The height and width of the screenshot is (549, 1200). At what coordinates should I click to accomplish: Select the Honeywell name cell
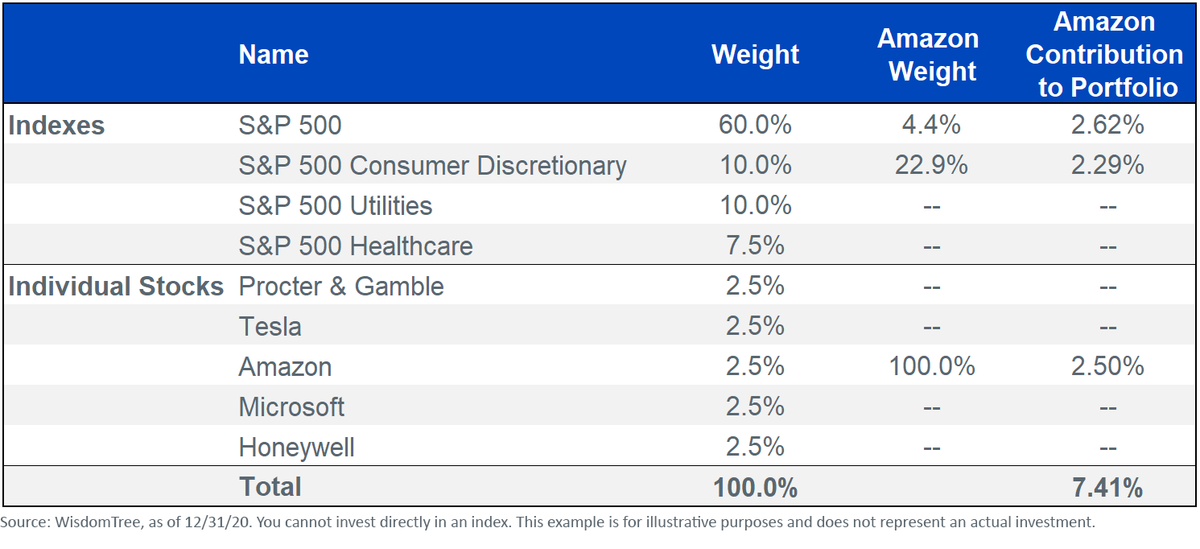pyautogui.click(x=296, y=446)
